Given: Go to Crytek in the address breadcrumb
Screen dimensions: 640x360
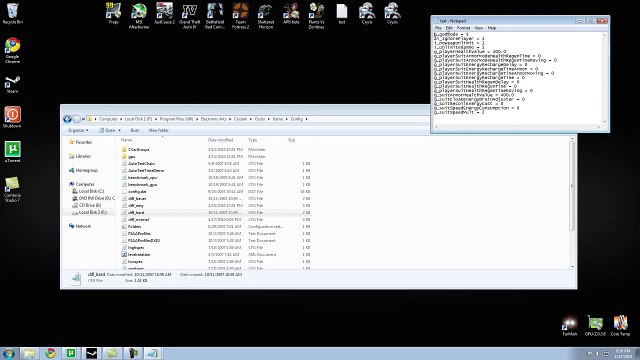Looking at the screenshot, I should tap(240, 119).
